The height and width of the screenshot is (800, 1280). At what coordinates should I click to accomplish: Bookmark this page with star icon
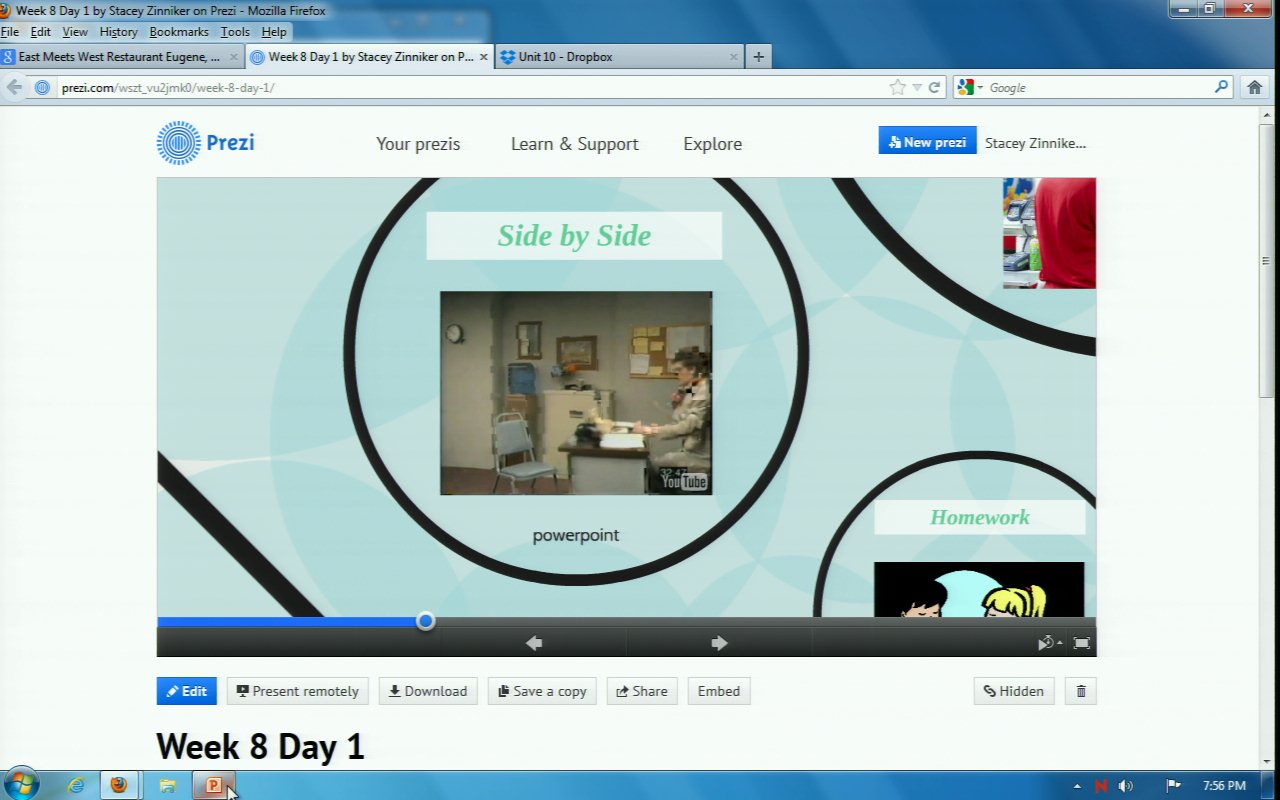pos(897,87)
